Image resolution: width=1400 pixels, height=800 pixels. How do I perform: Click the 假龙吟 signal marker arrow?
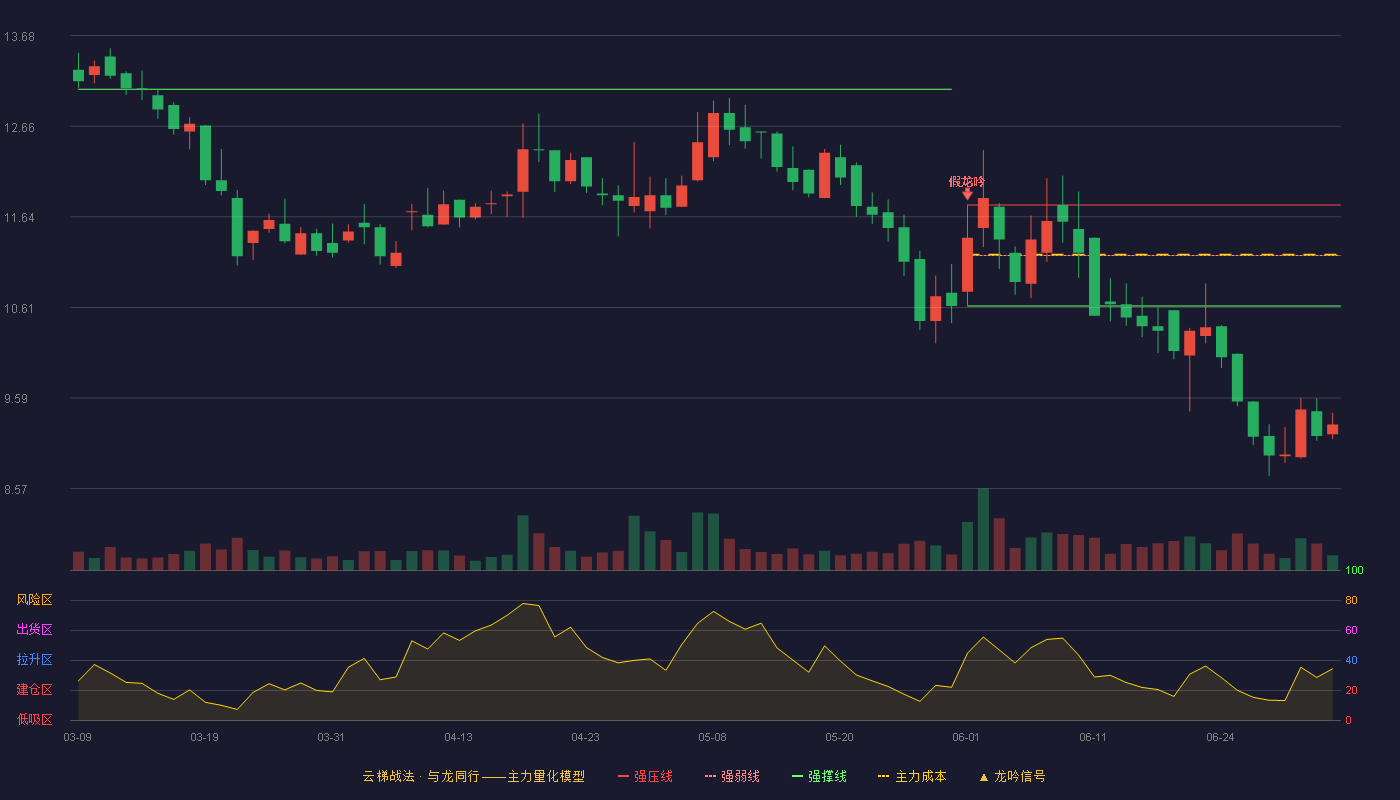(967, 194)
